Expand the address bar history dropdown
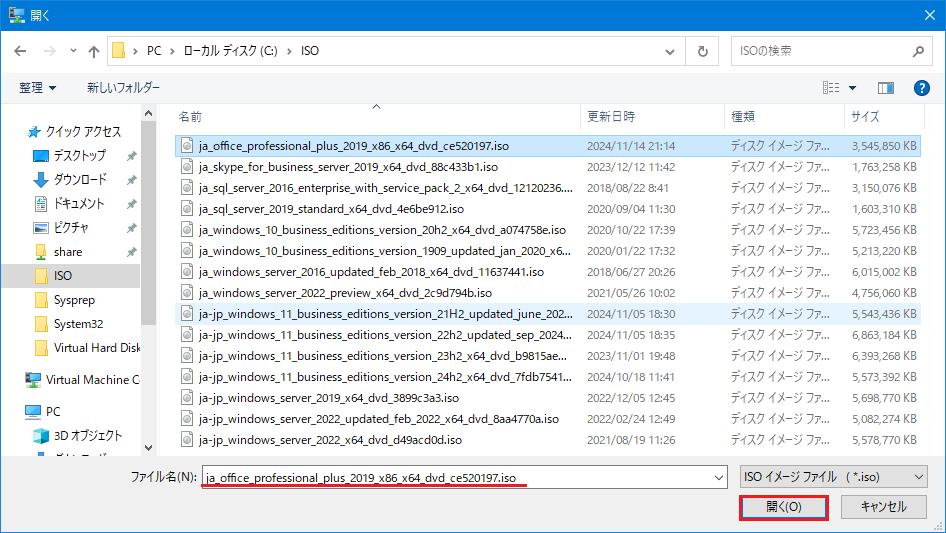Screen dimensions: 946x533 (670, 51)
